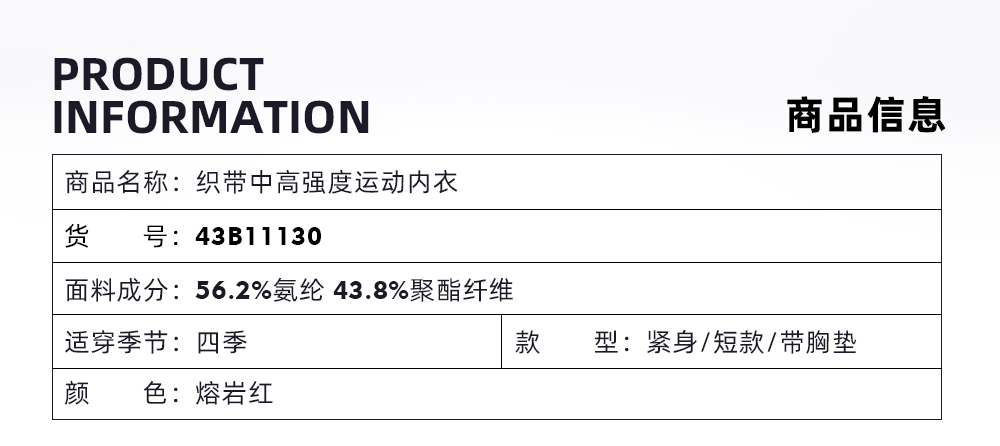Click the word PRODUCT in the heading
Image resolution: width=1000 pixels, height=446 pixels.
click(x=158, y=75)
